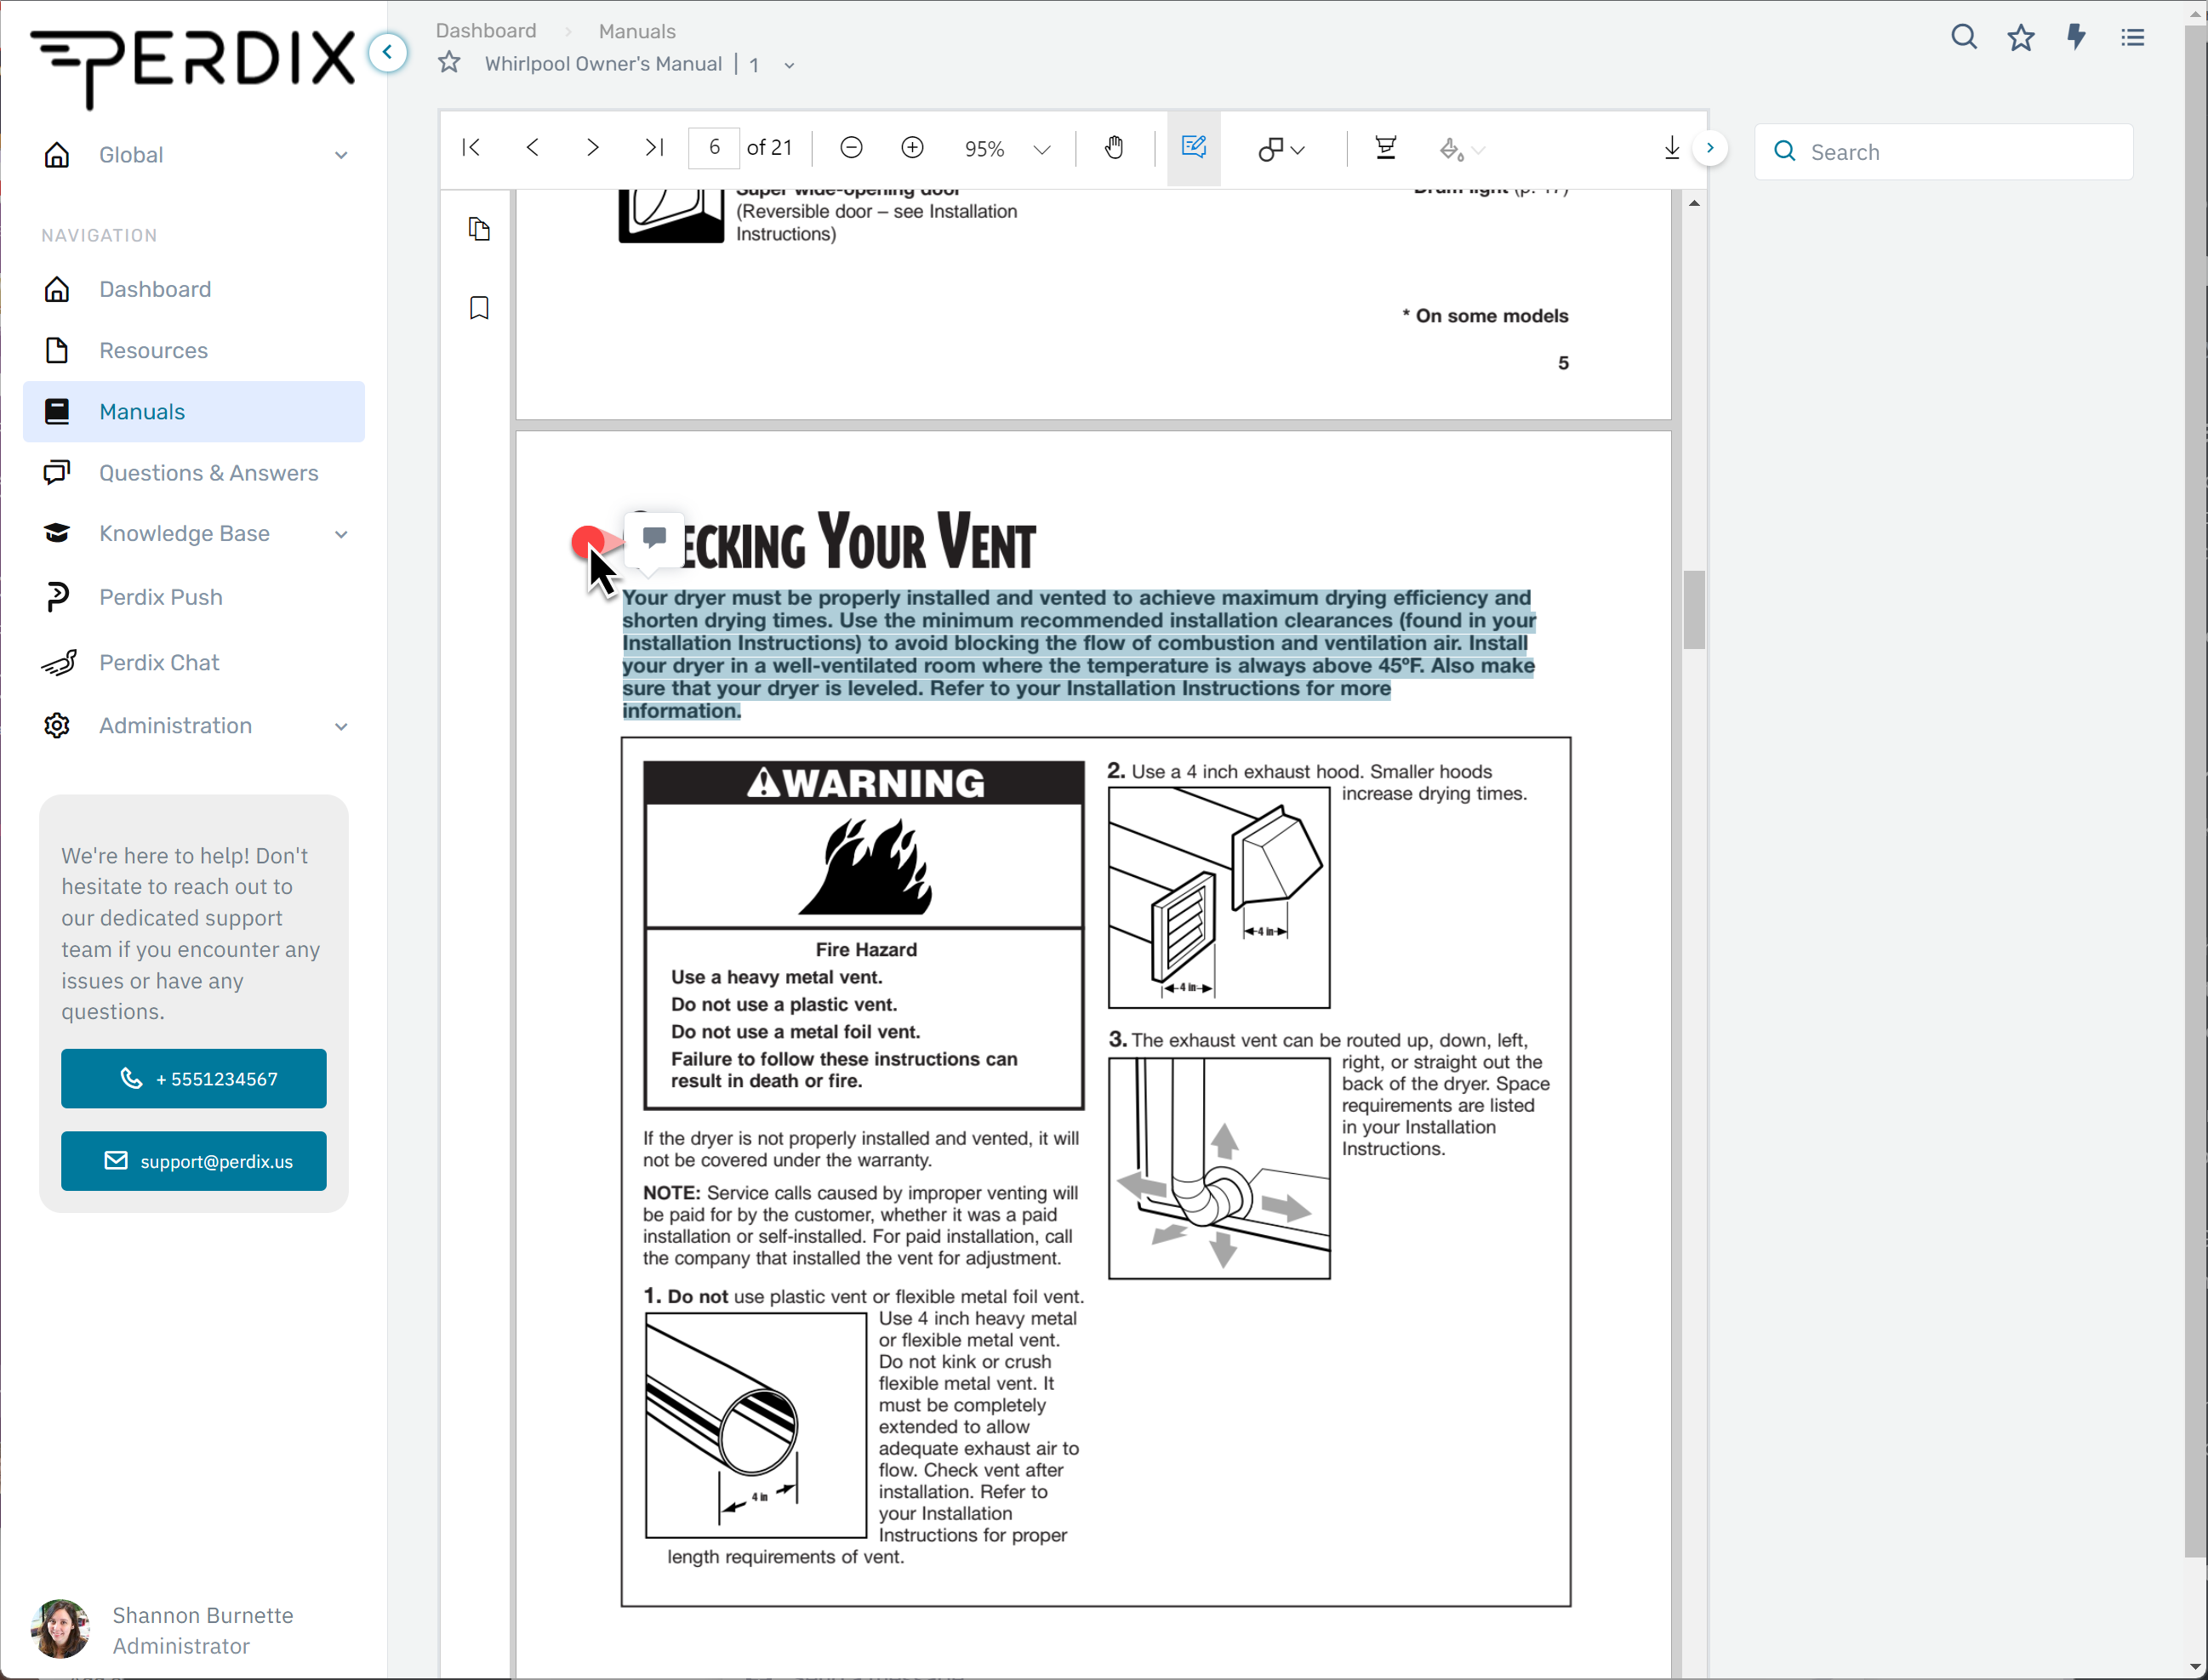The height and width of the screenshot is (1680, 2208).
Task: Expand Administration menu
Action: tap(194, 726)
